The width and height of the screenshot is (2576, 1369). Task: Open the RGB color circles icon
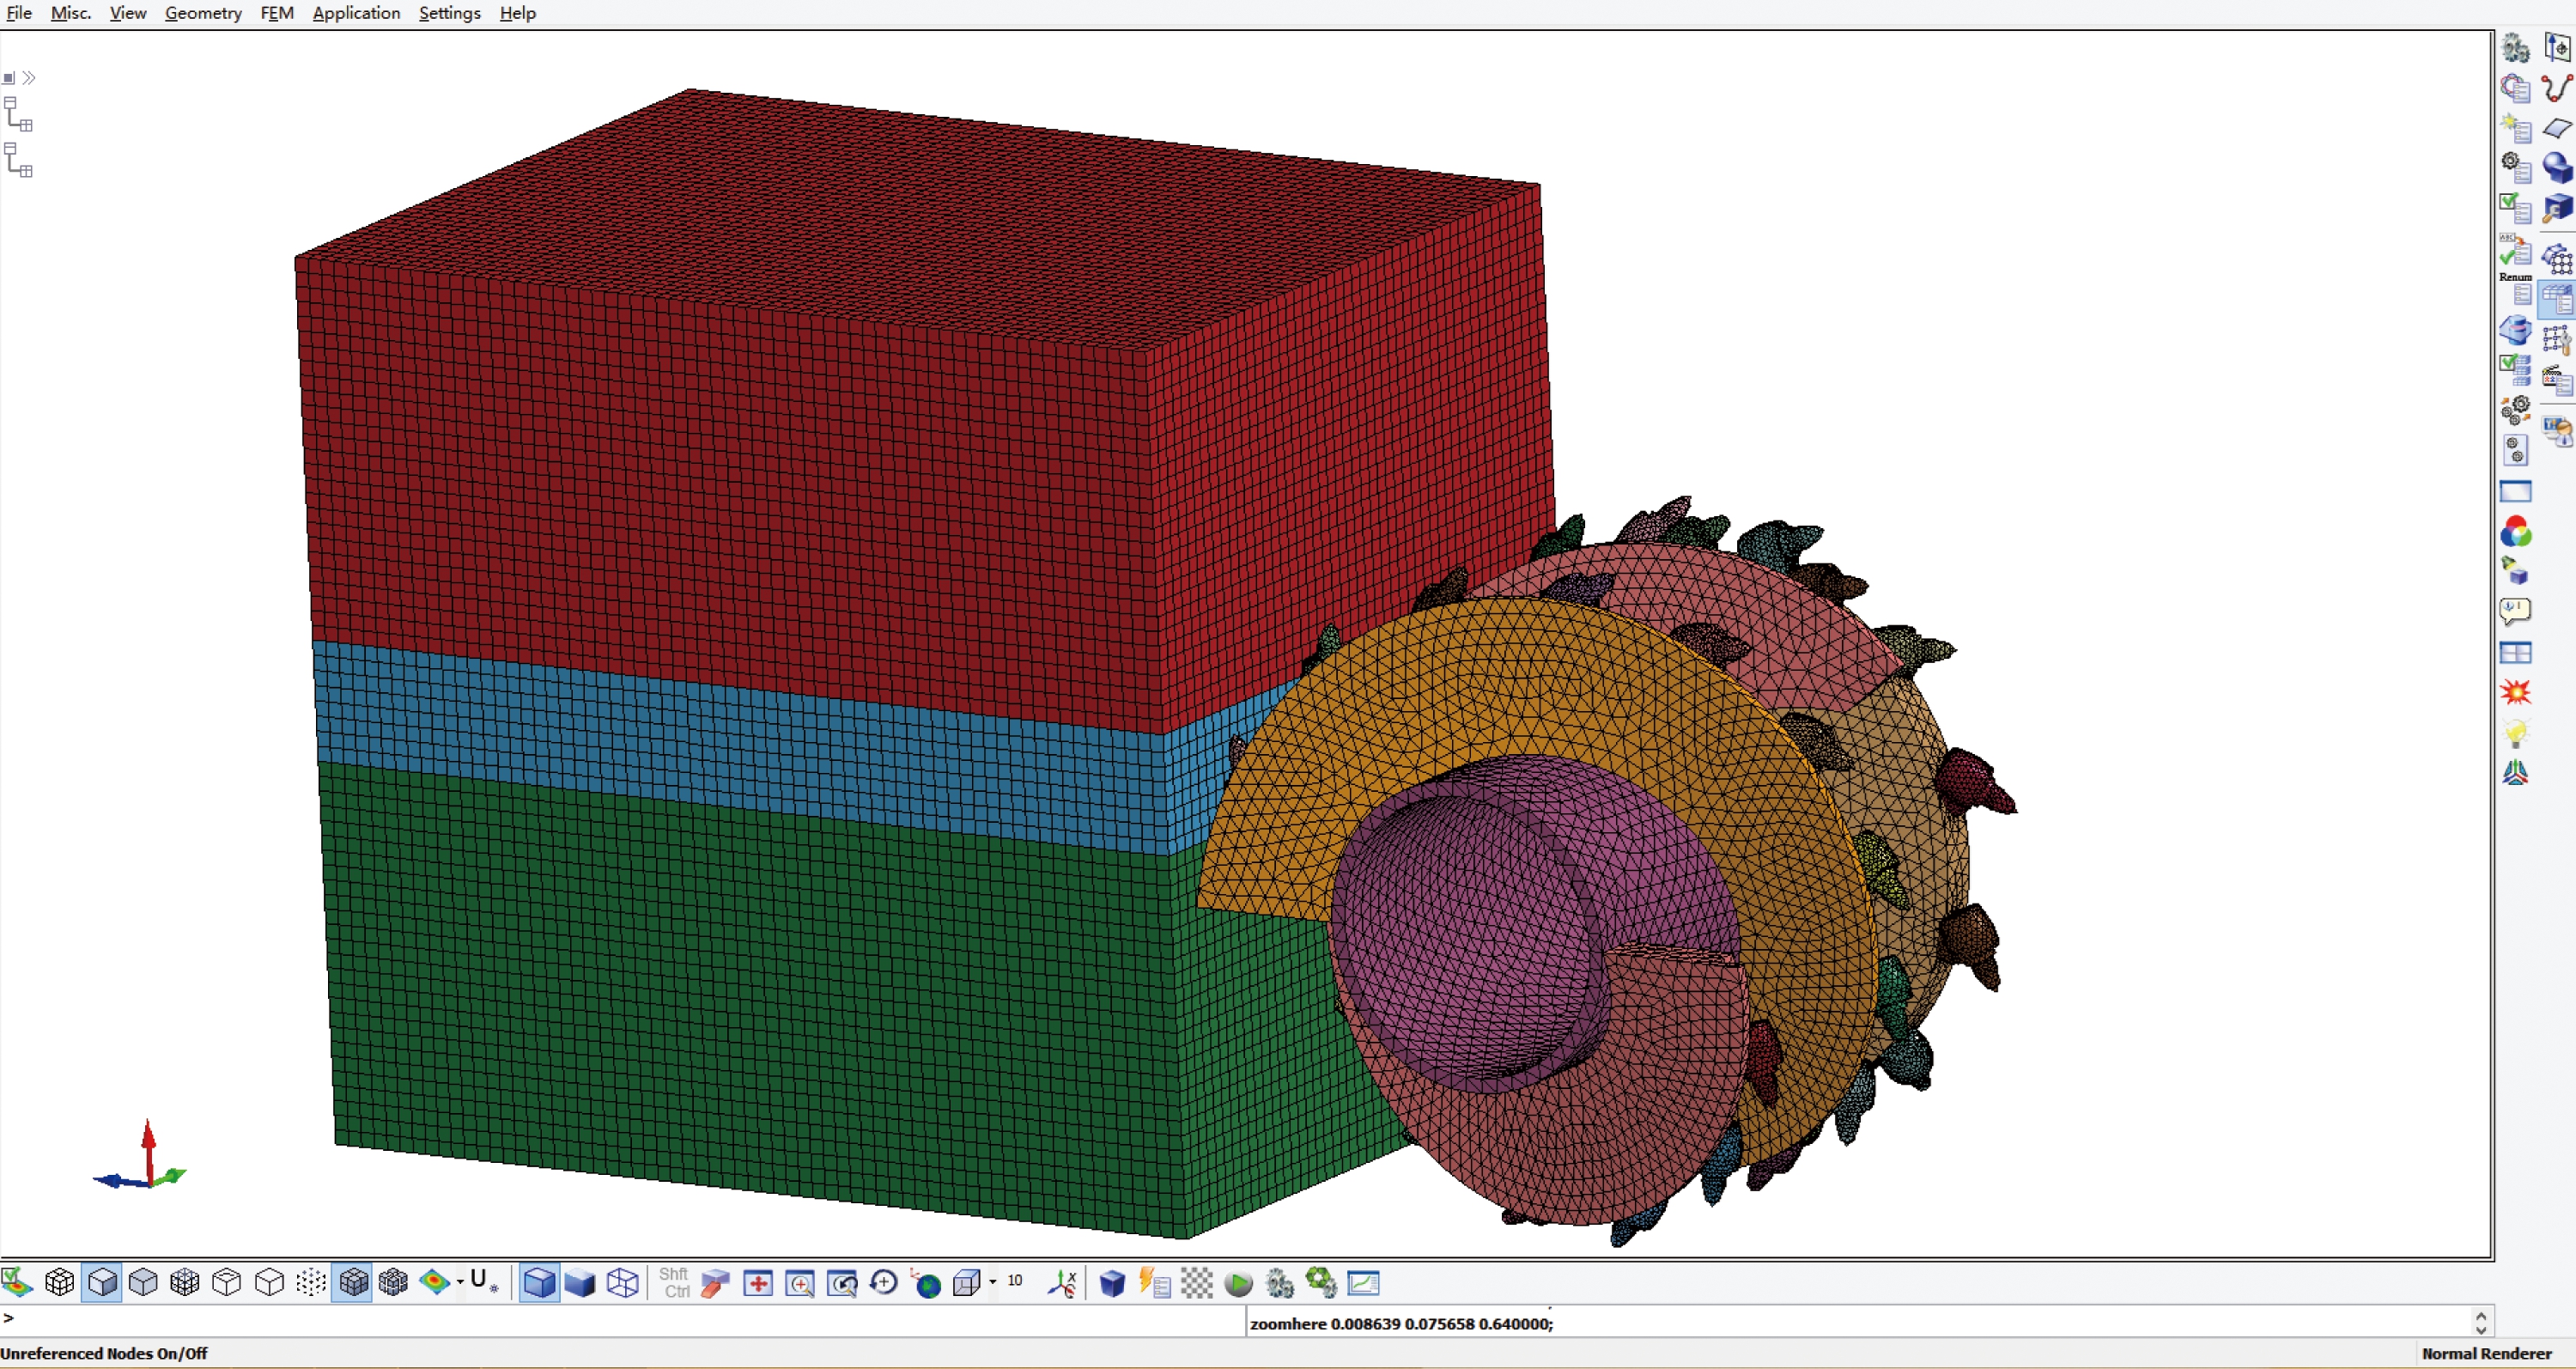pyautogui.click(x=2515, y=532)
